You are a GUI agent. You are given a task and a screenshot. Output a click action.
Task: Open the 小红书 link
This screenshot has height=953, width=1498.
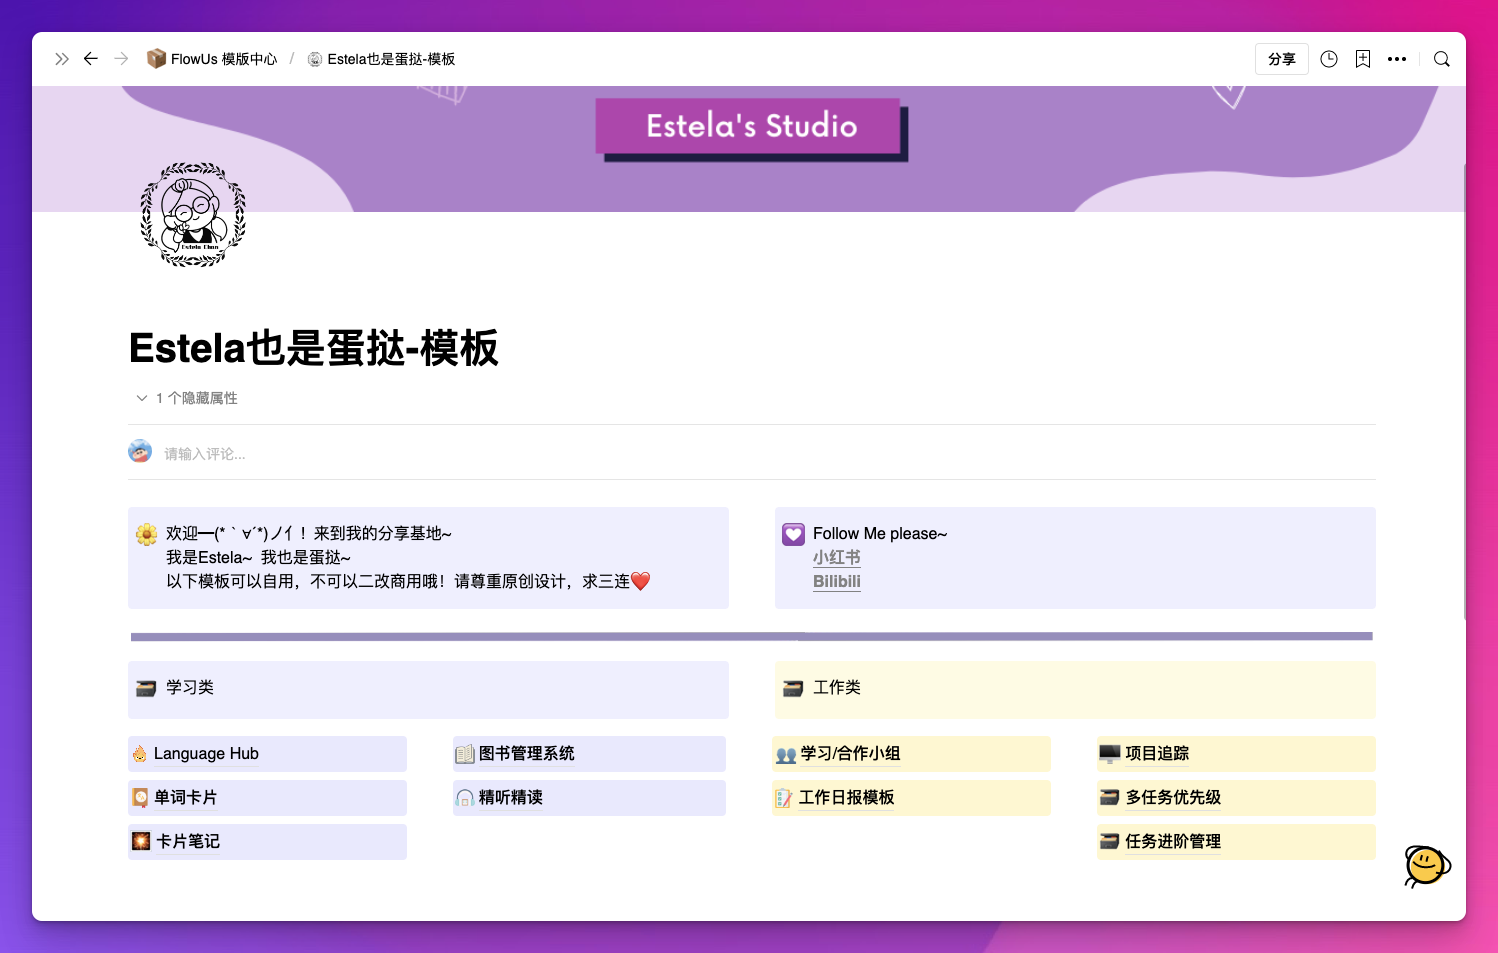tap(837, 557)
